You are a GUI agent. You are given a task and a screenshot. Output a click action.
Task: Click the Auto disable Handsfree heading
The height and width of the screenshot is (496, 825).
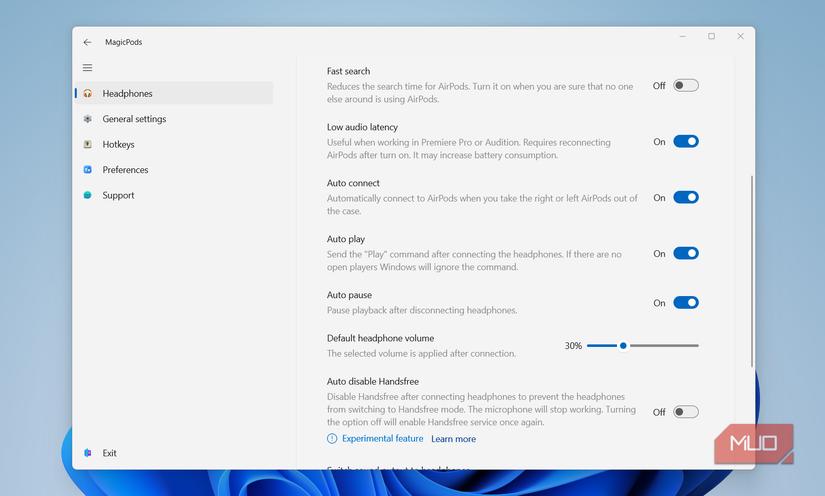click(x=373, y=381)
